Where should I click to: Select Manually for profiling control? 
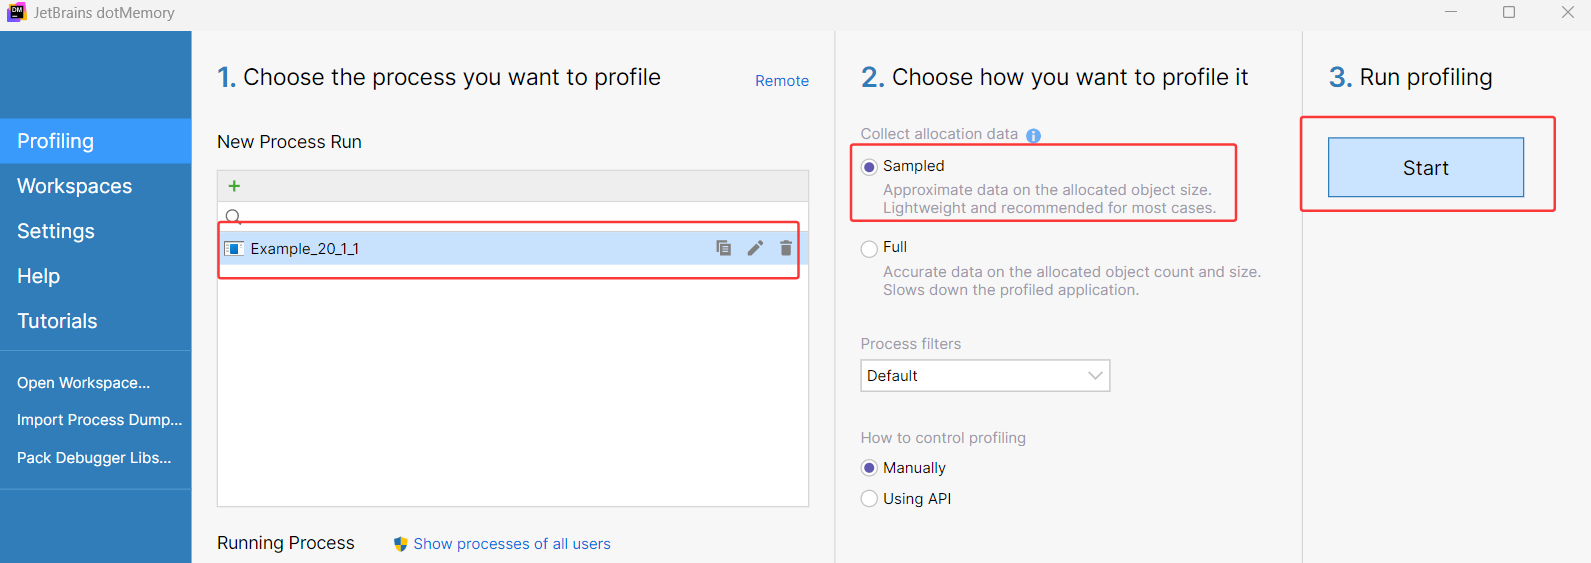pyautogui.click(x=869, y=468)
